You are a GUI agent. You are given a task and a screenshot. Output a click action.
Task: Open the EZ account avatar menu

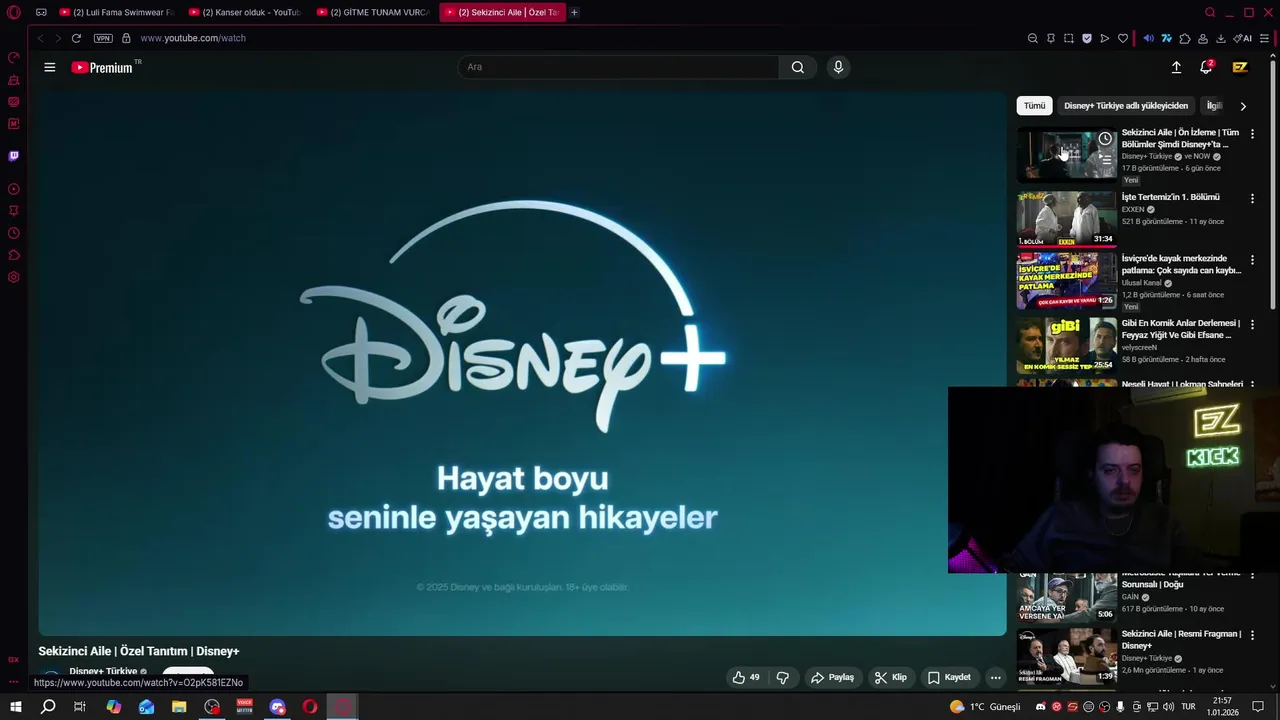1240,67
